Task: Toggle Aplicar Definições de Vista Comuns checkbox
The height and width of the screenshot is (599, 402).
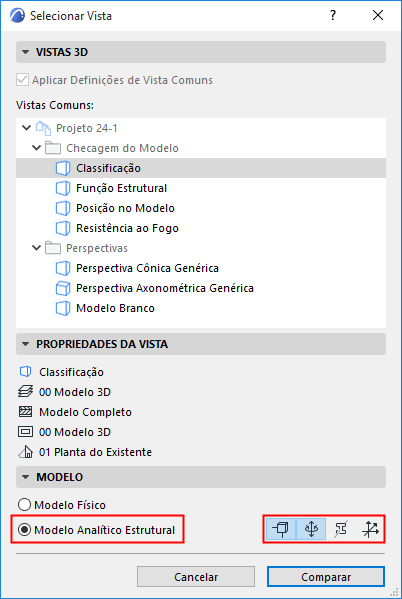Action: pyautogui.click(x=22, y=80)
